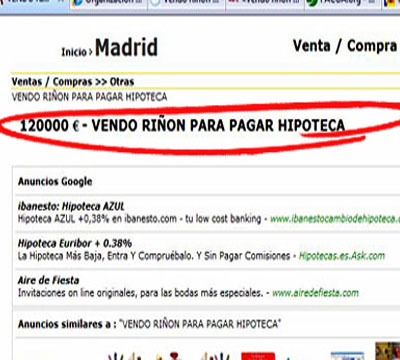Viewport: 400px width, 360px height.
Task: Open the Otras subcategory link
Action: (x=122, y=82)
